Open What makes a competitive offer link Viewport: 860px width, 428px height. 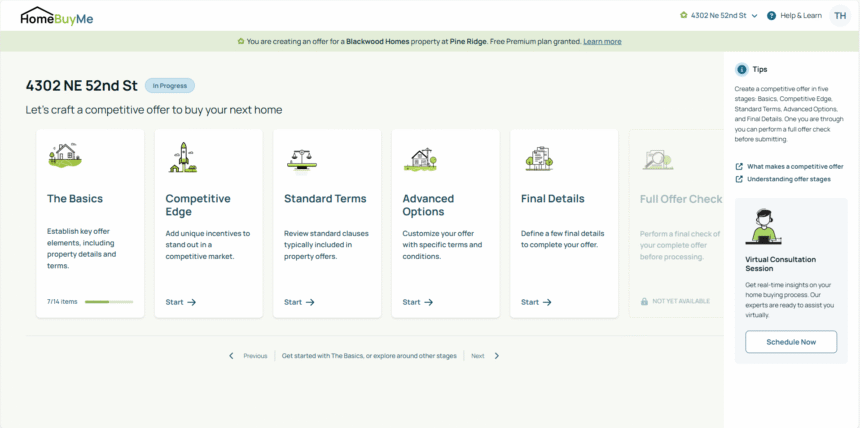795,166
